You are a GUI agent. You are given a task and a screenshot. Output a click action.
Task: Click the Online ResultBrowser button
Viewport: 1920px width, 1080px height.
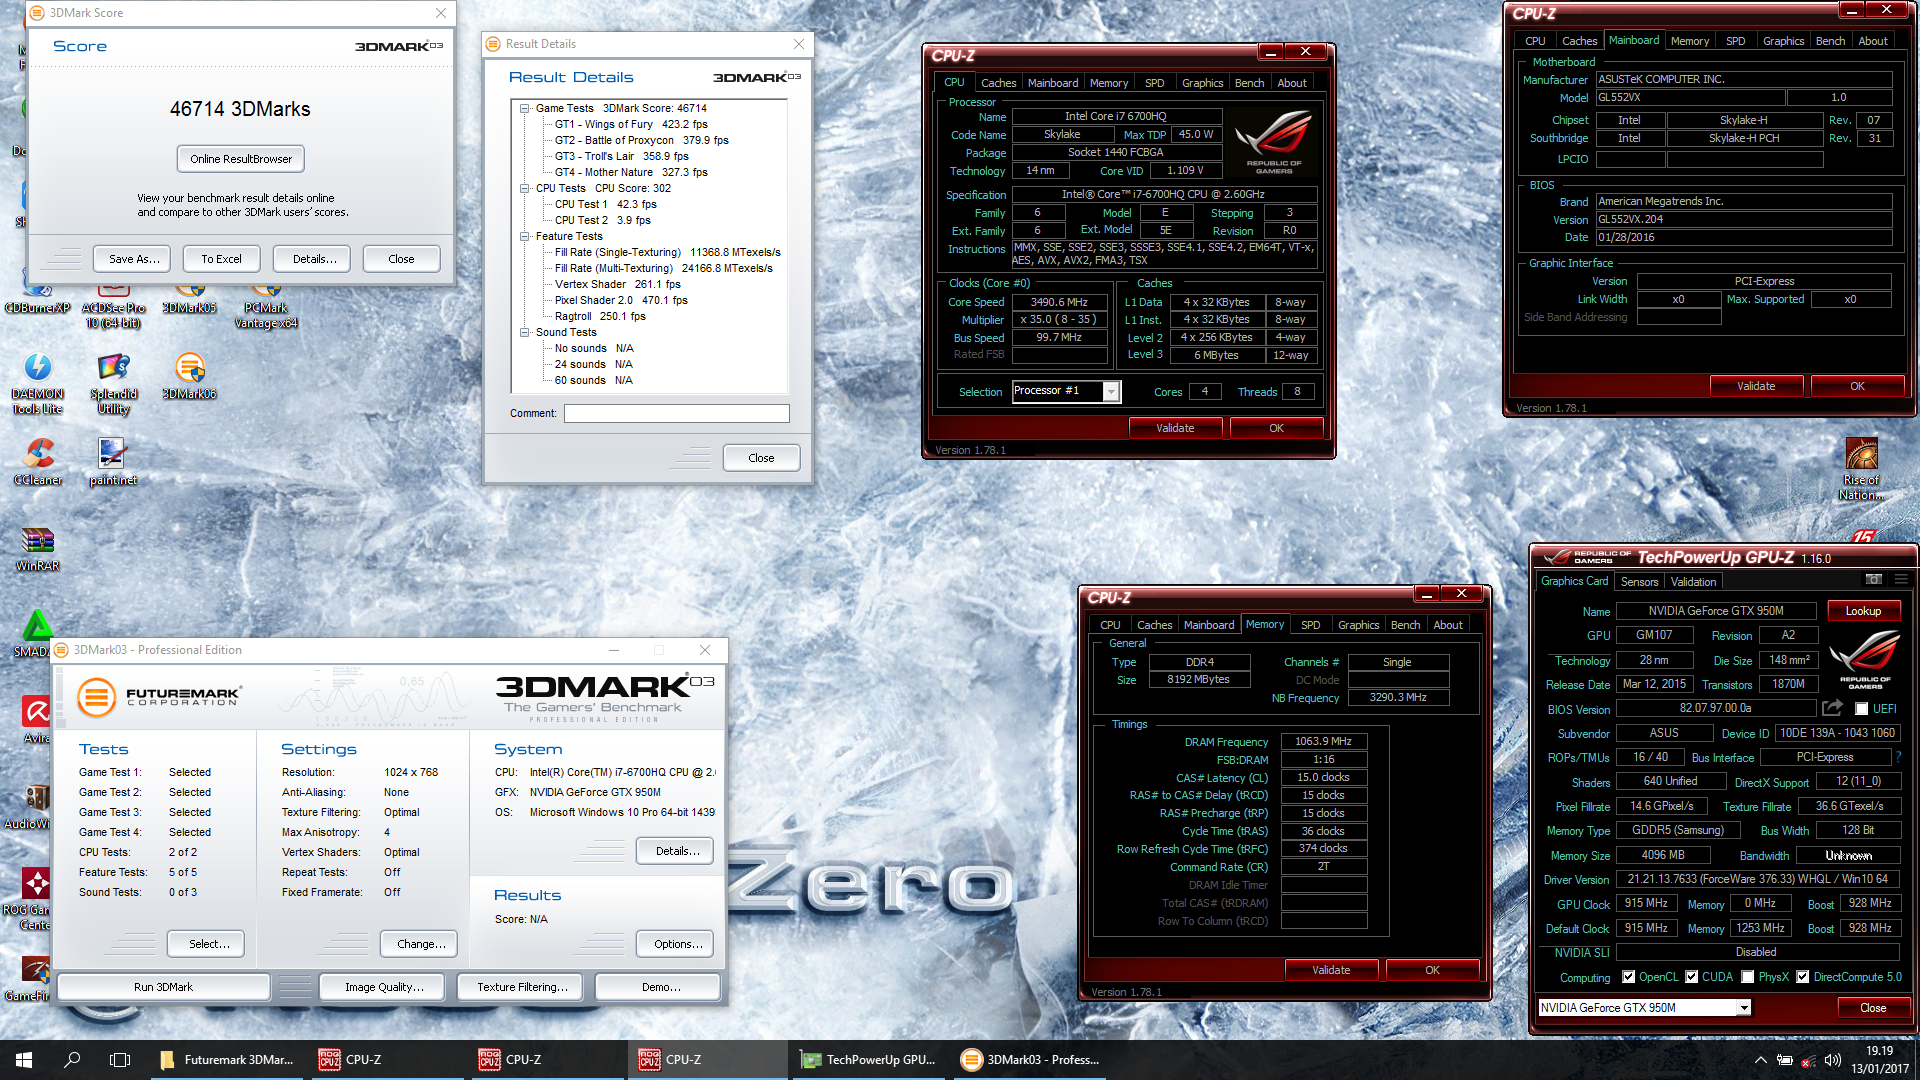241,159
